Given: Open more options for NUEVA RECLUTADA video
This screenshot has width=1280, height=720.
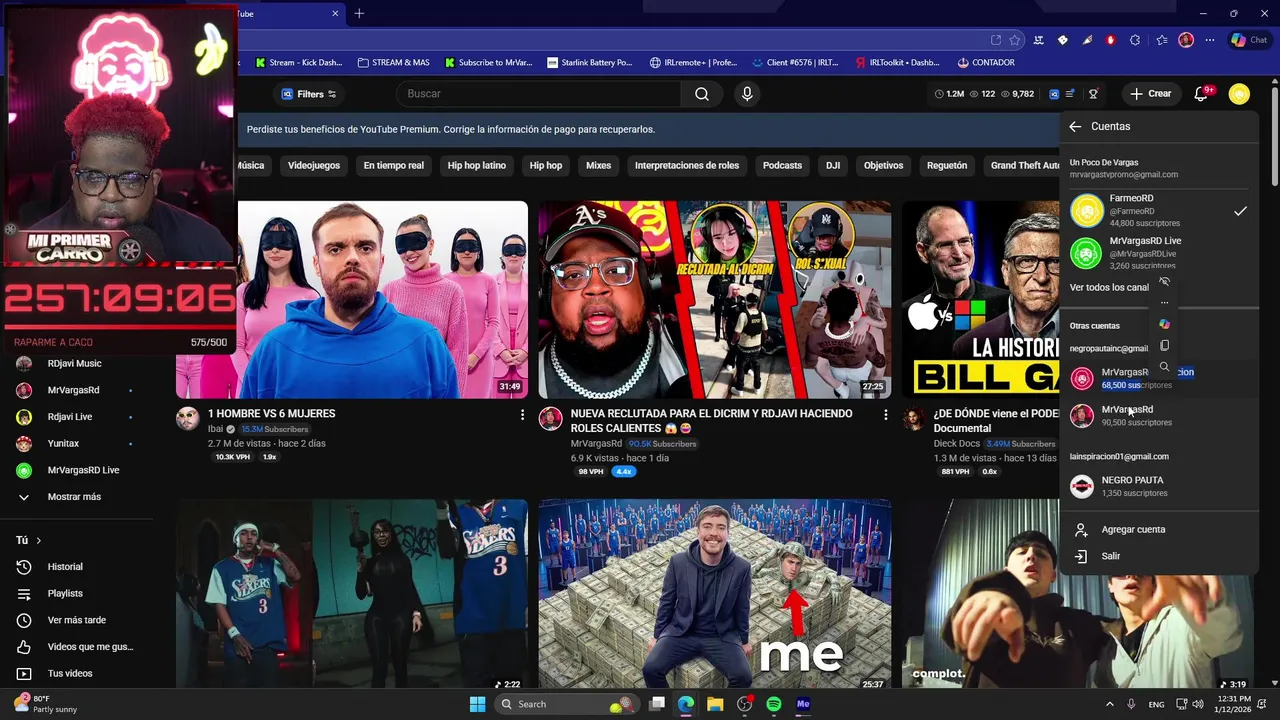Looking at the screenshot, I should (x=885, y=414).
